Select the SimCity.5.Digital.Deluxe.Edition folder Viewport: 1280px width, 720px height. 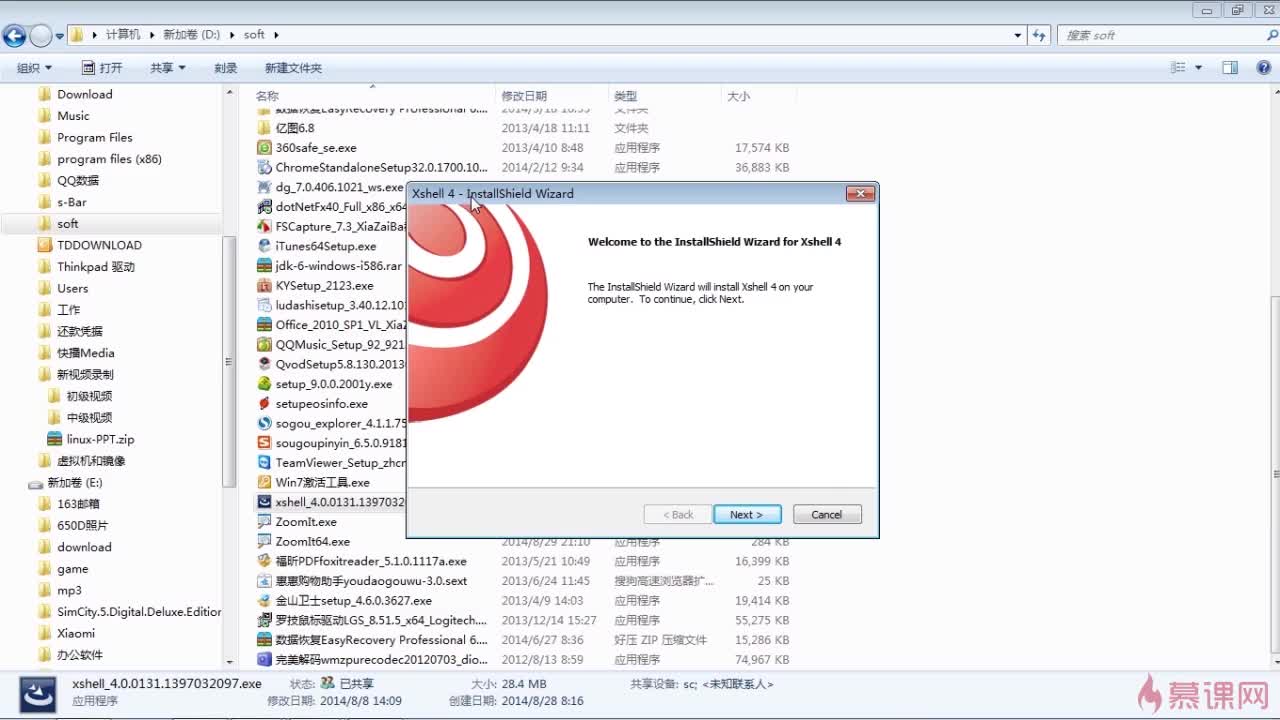tap(138, 612)
